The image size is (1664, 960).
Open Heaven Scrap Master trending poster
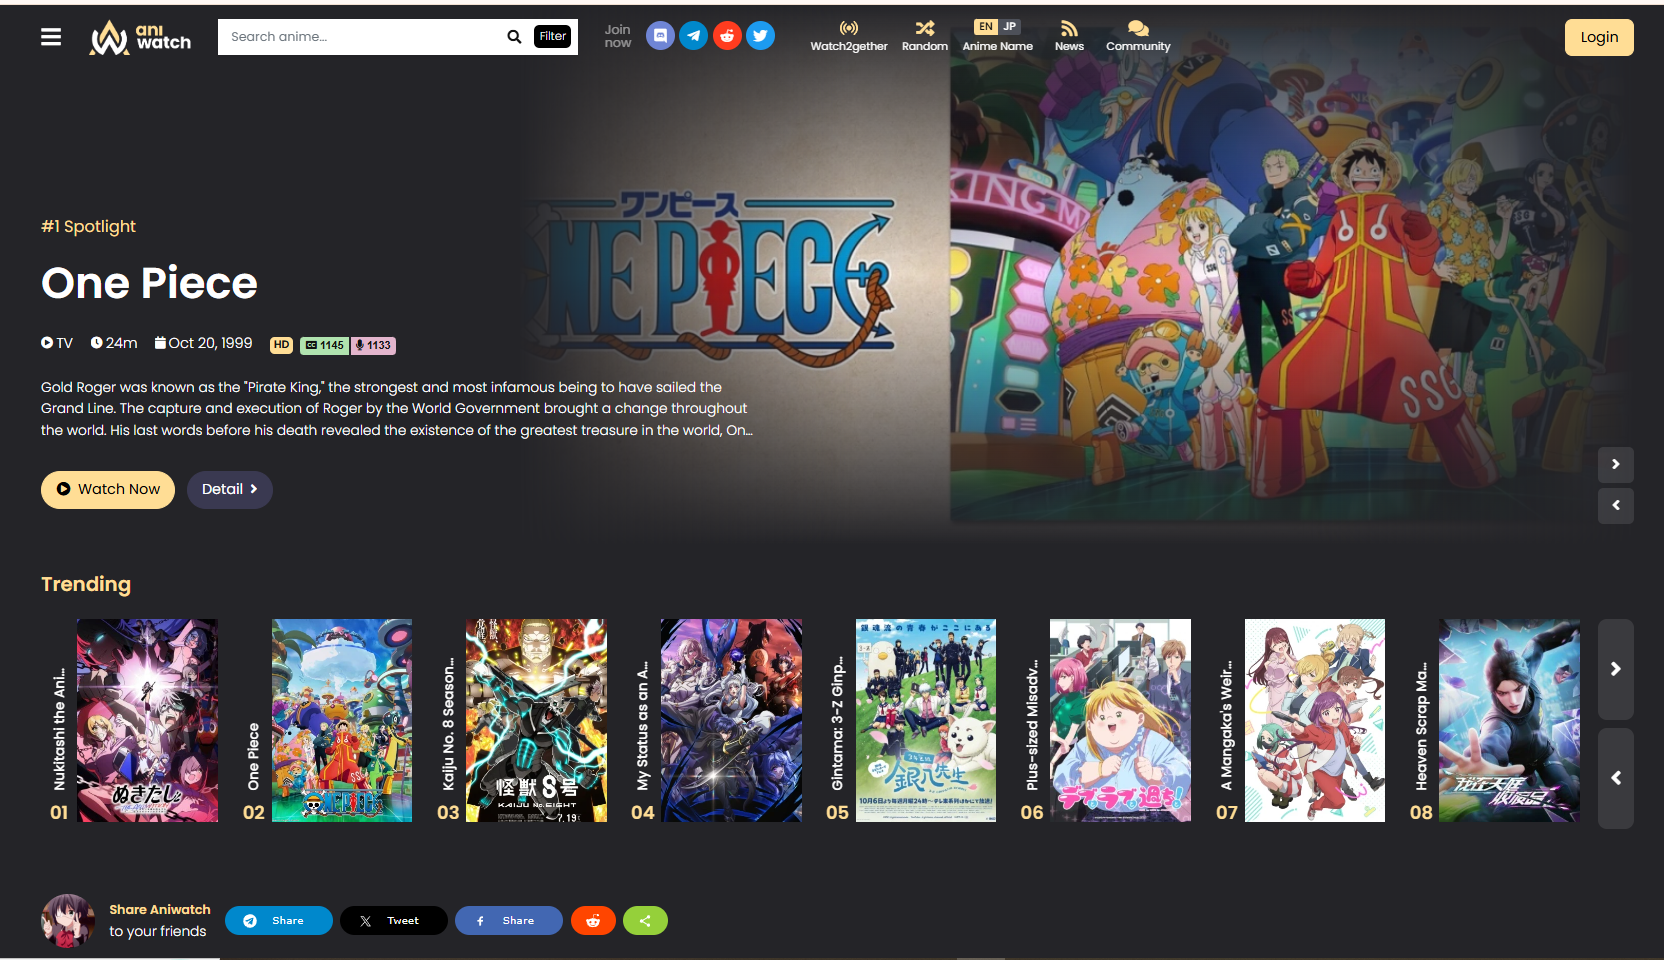1509,720
